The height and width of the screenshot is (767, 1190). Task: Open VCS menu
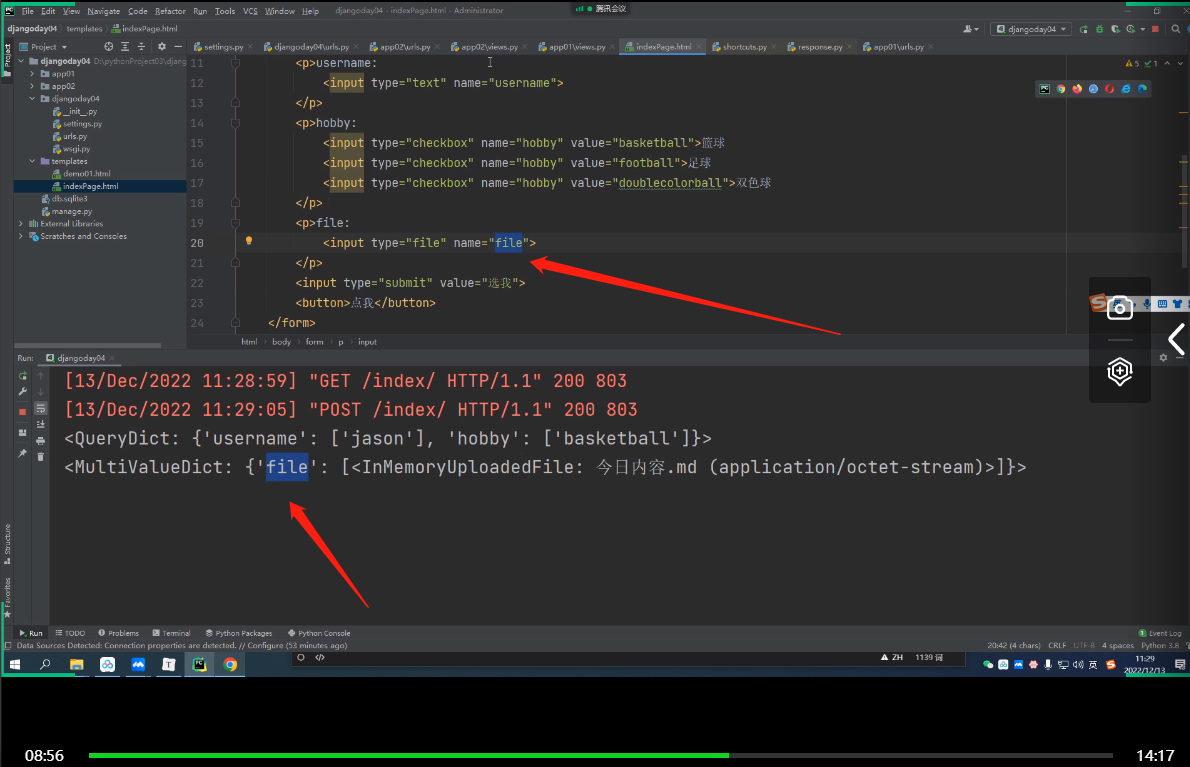[x=250, y=11]
